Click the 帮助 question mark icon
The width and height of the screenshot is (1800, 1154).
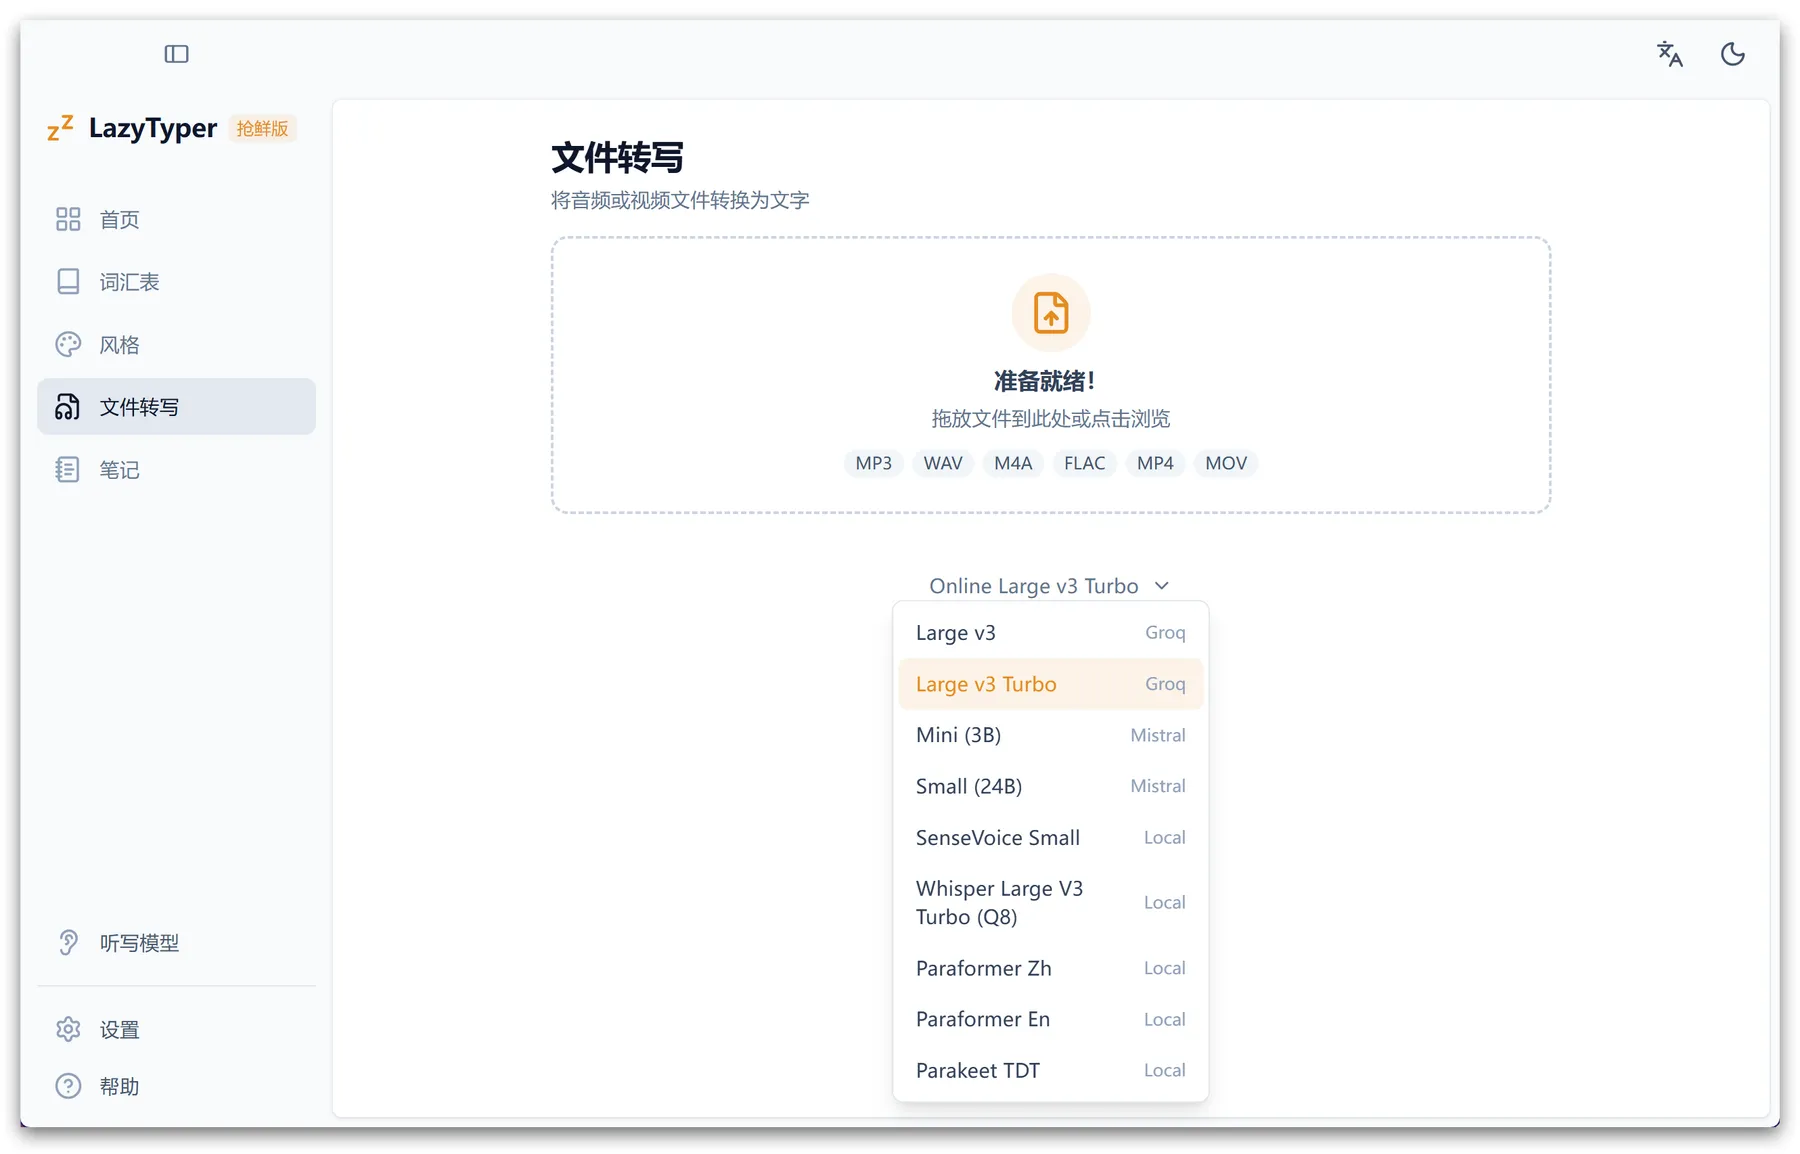click(x=68, y=1087)
